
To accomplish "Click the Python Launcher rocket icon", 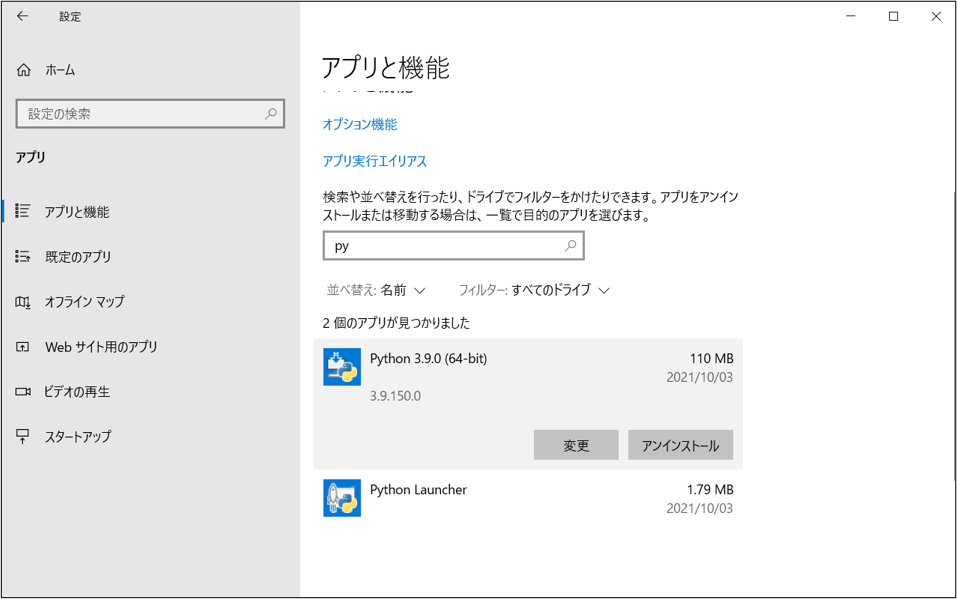I will [x=342, y=498].
